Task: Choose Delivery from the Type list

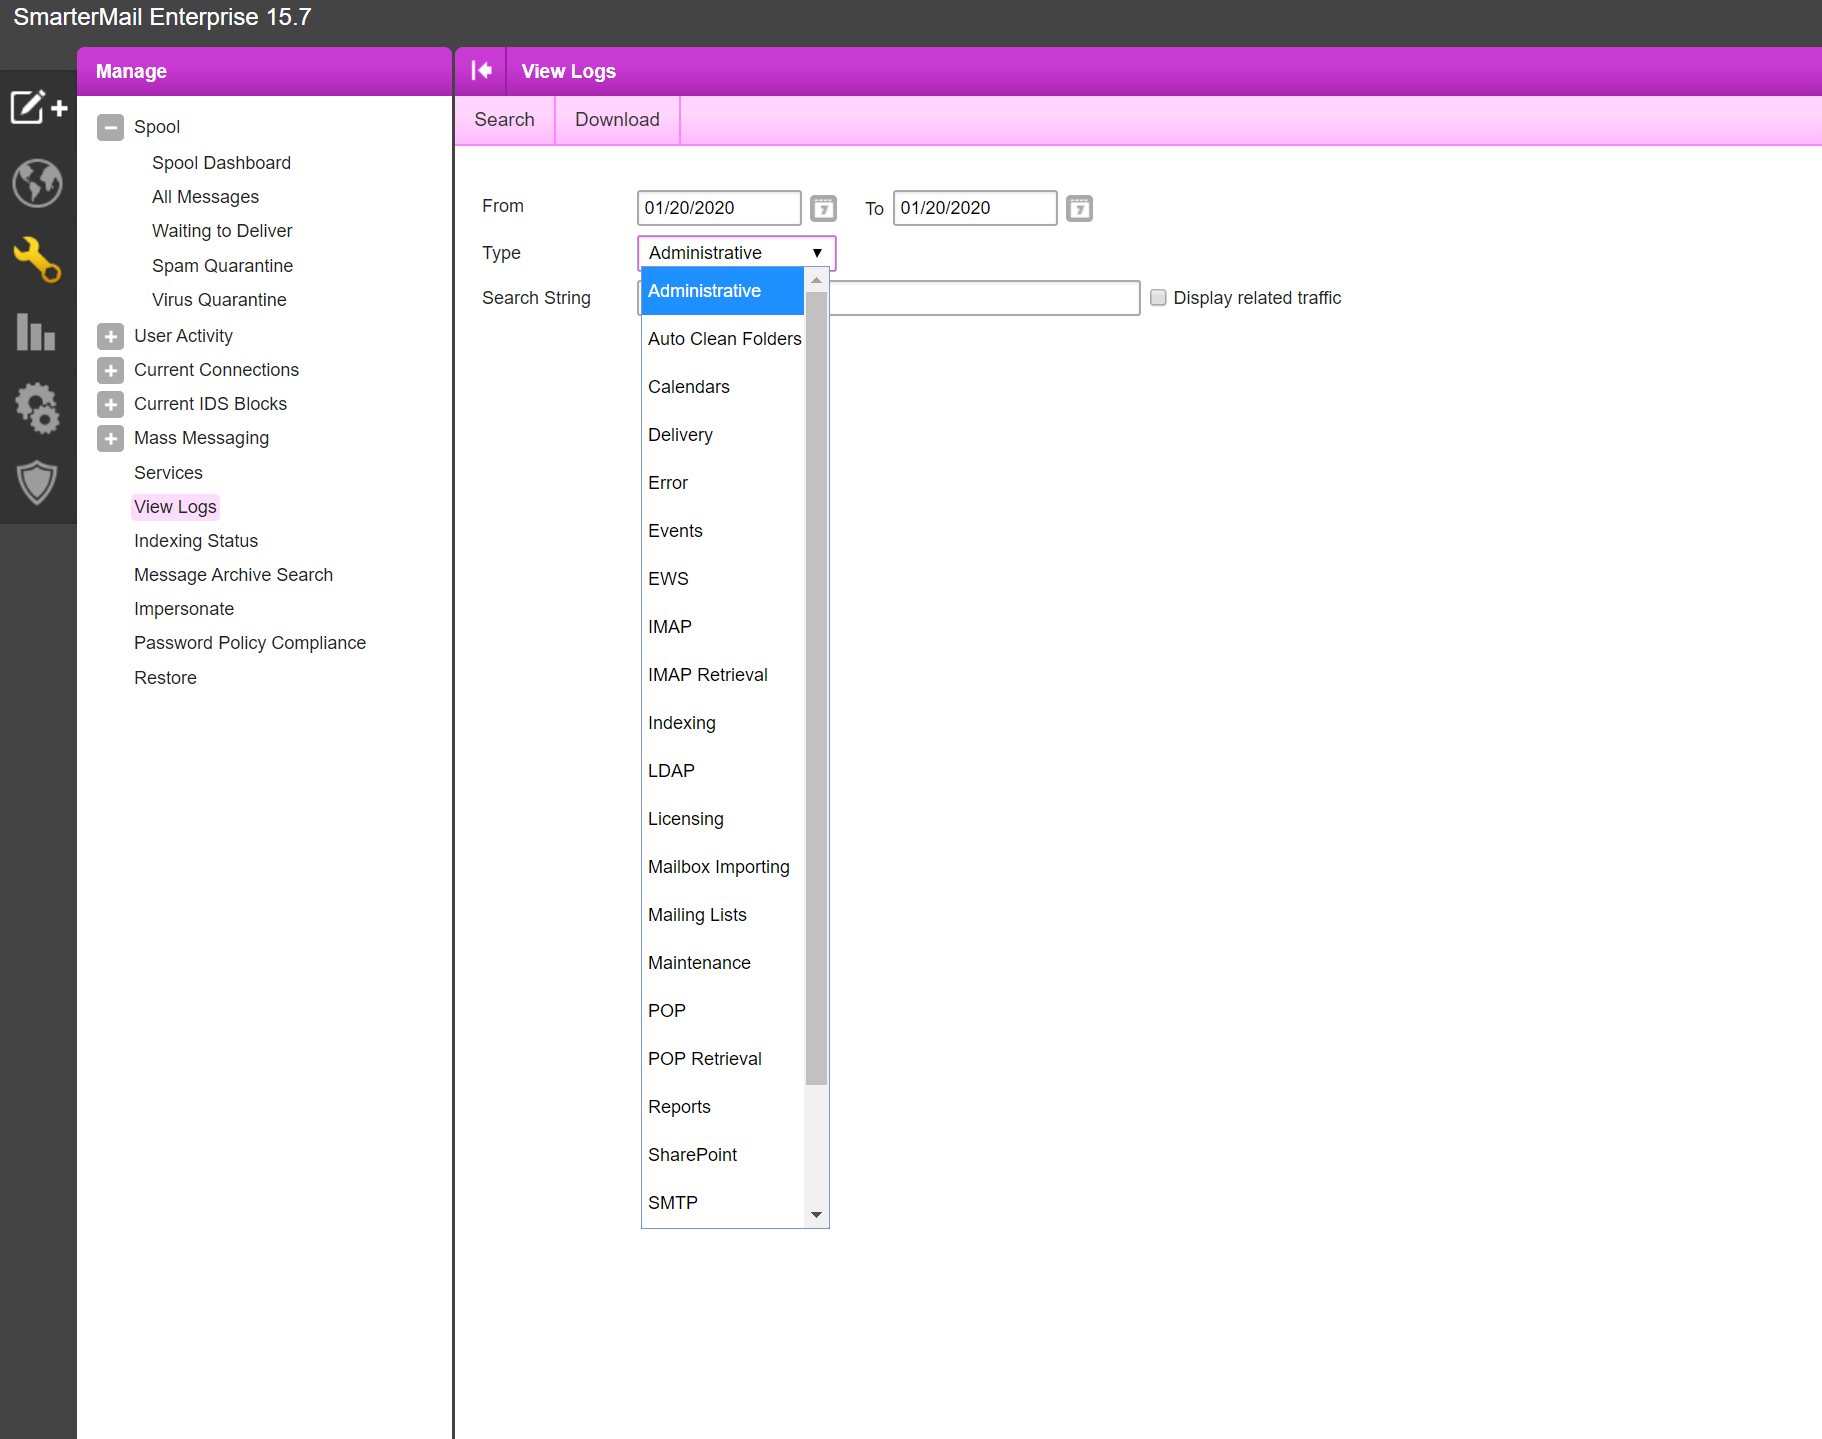Action: [x=680, y=435]
